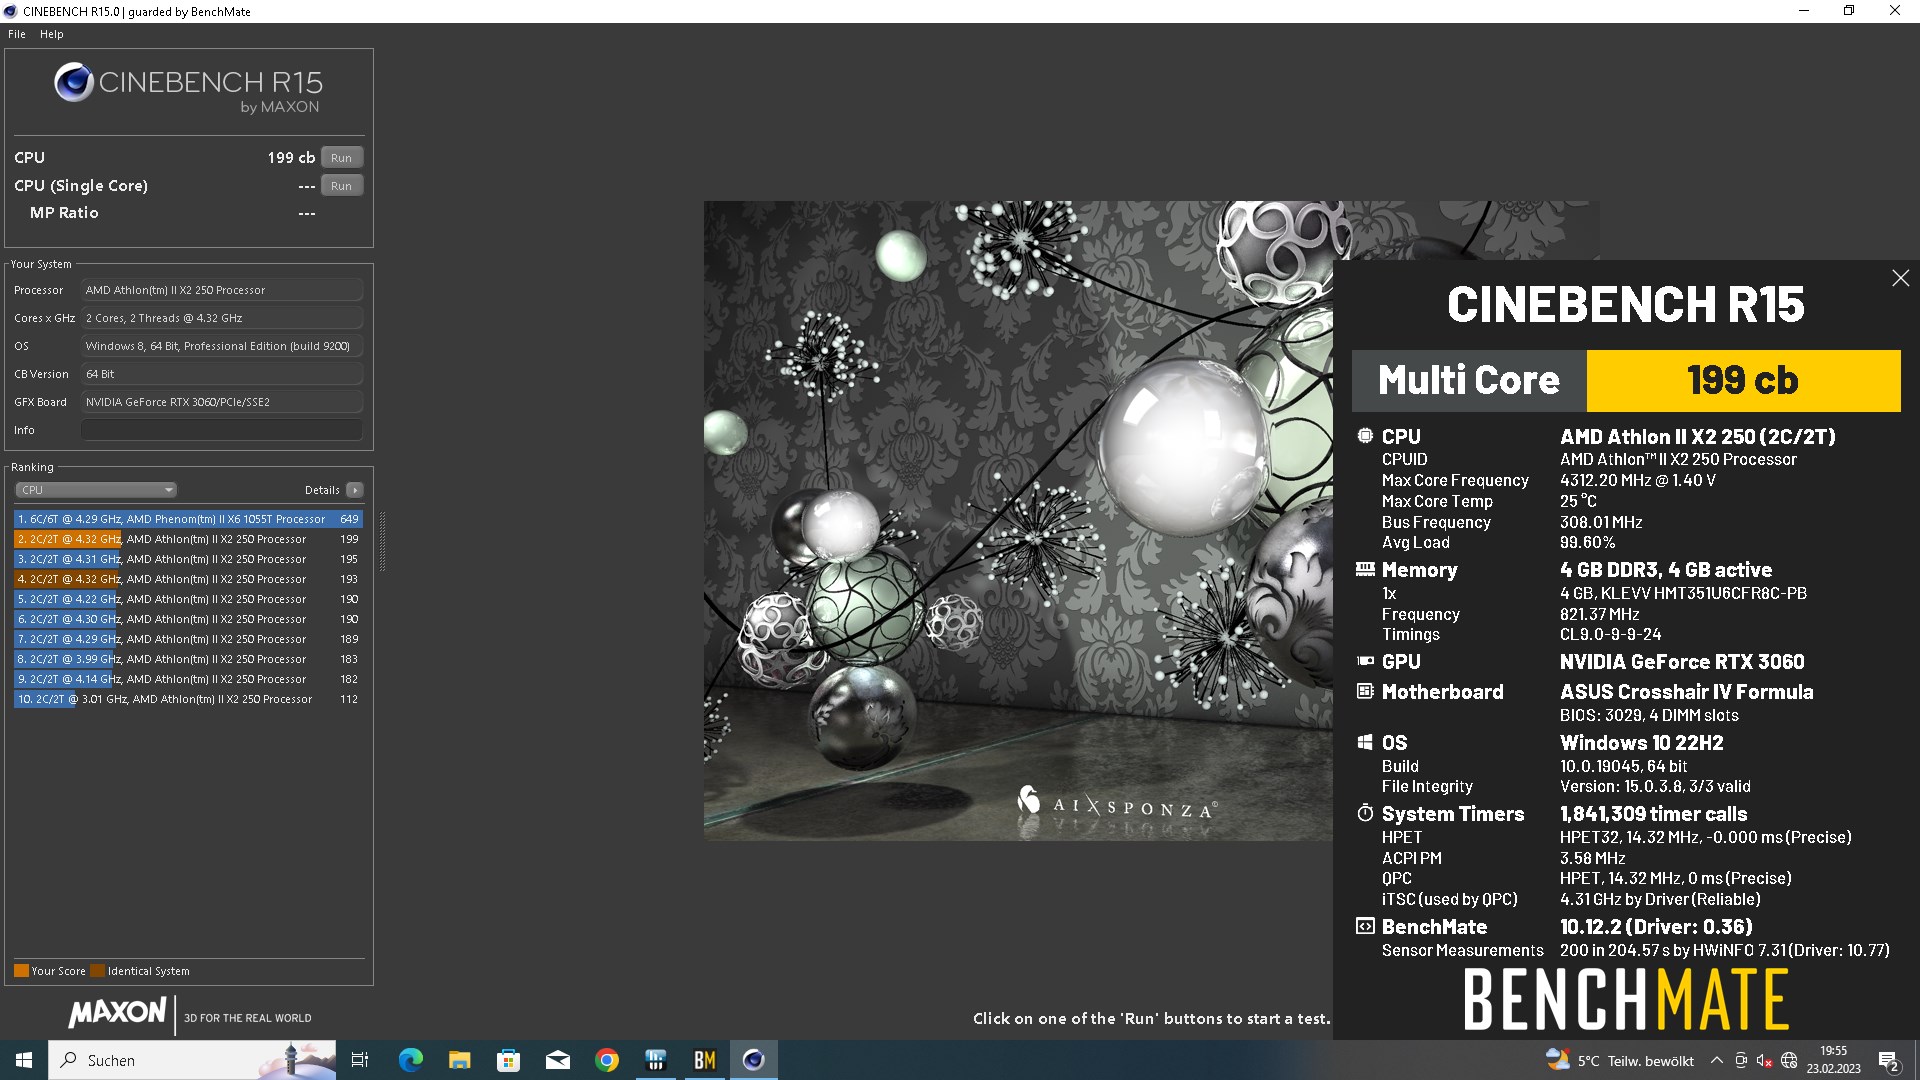Open the File menu
Image resolution: width=1920 pixels, height=1080 pixels.
click(x=17, y=34)
